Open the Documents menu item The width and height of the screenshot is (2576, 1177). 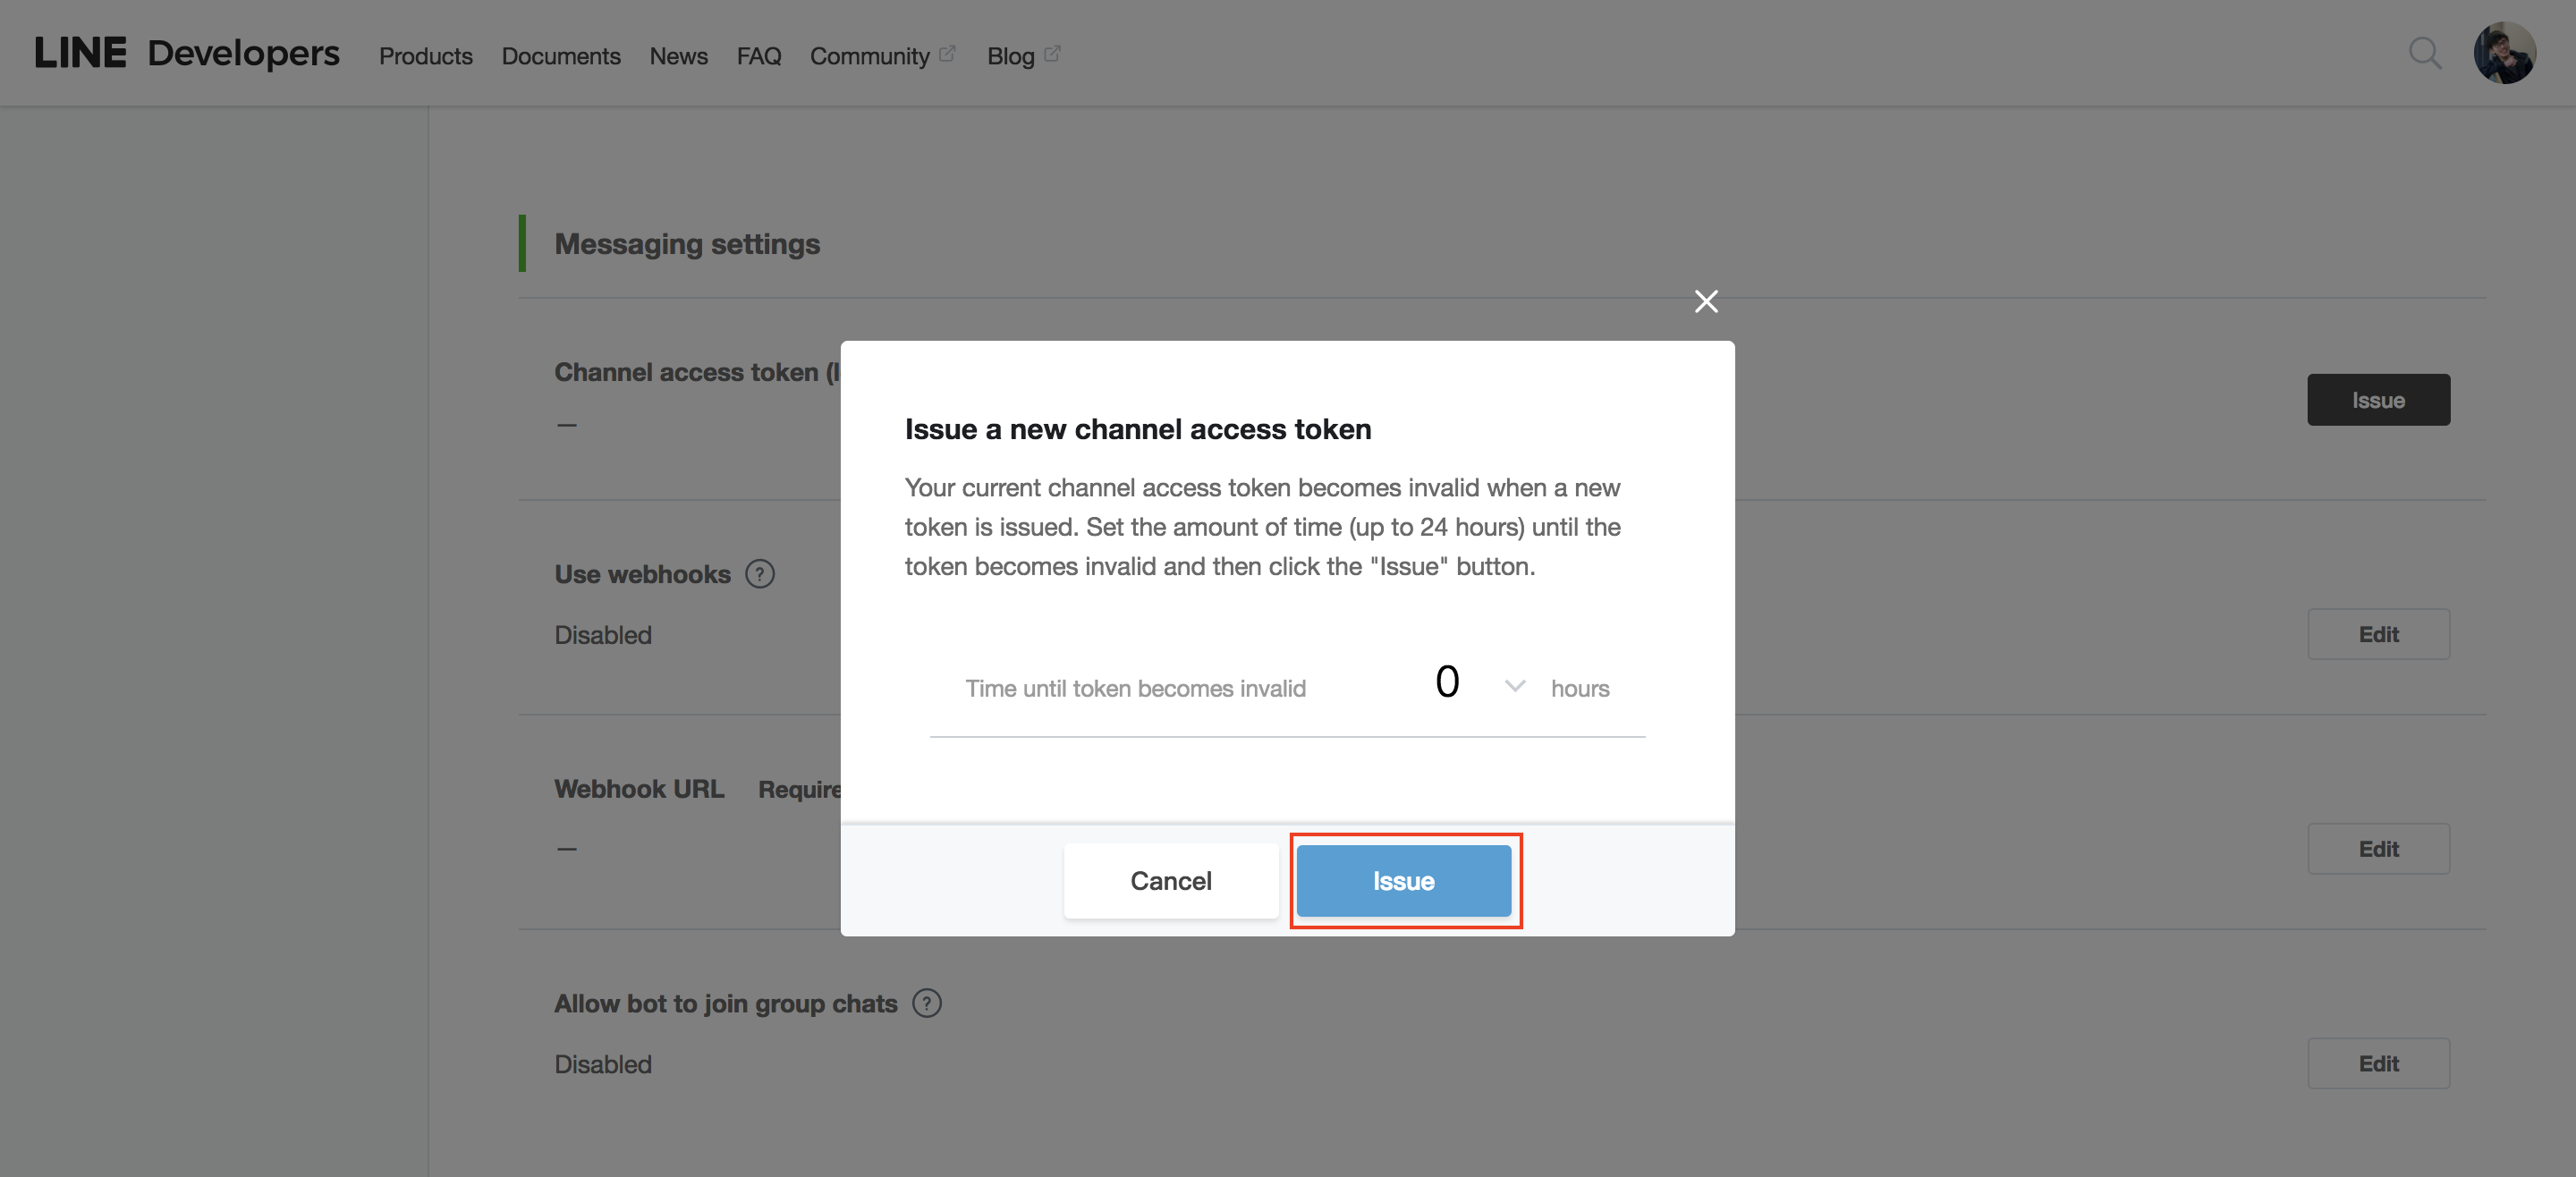560,57
